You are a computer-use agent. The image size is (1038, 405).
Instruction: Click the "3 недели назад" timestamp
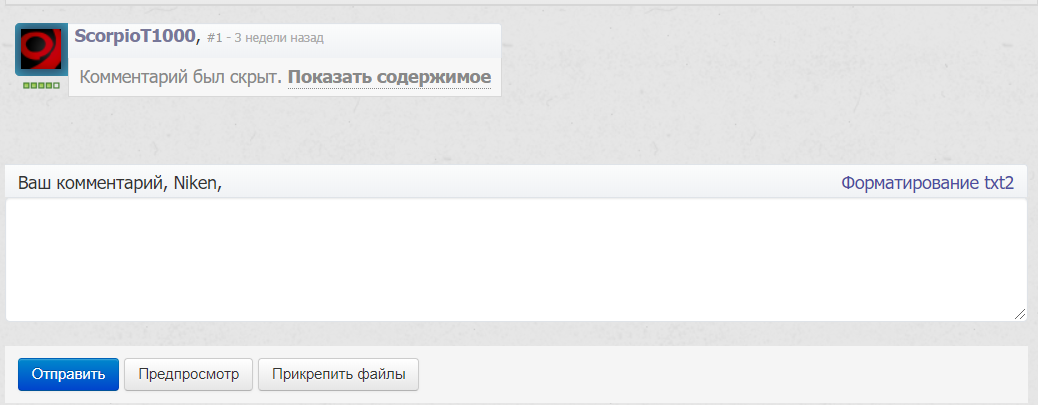point(279,38)
